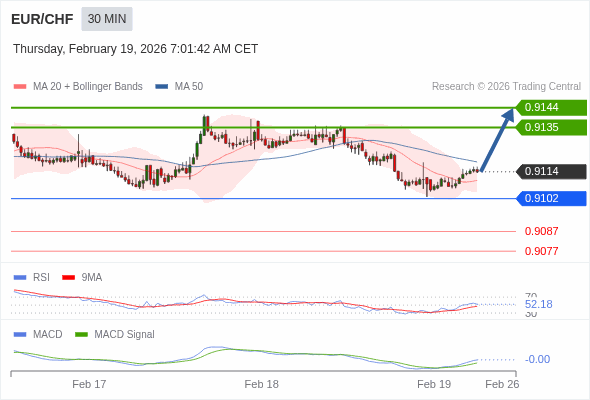Click the 0.9087 support price value
Image resolution: width=590 pixels, height=400 pixels.
pyautogui.click(x=541, y=231)
